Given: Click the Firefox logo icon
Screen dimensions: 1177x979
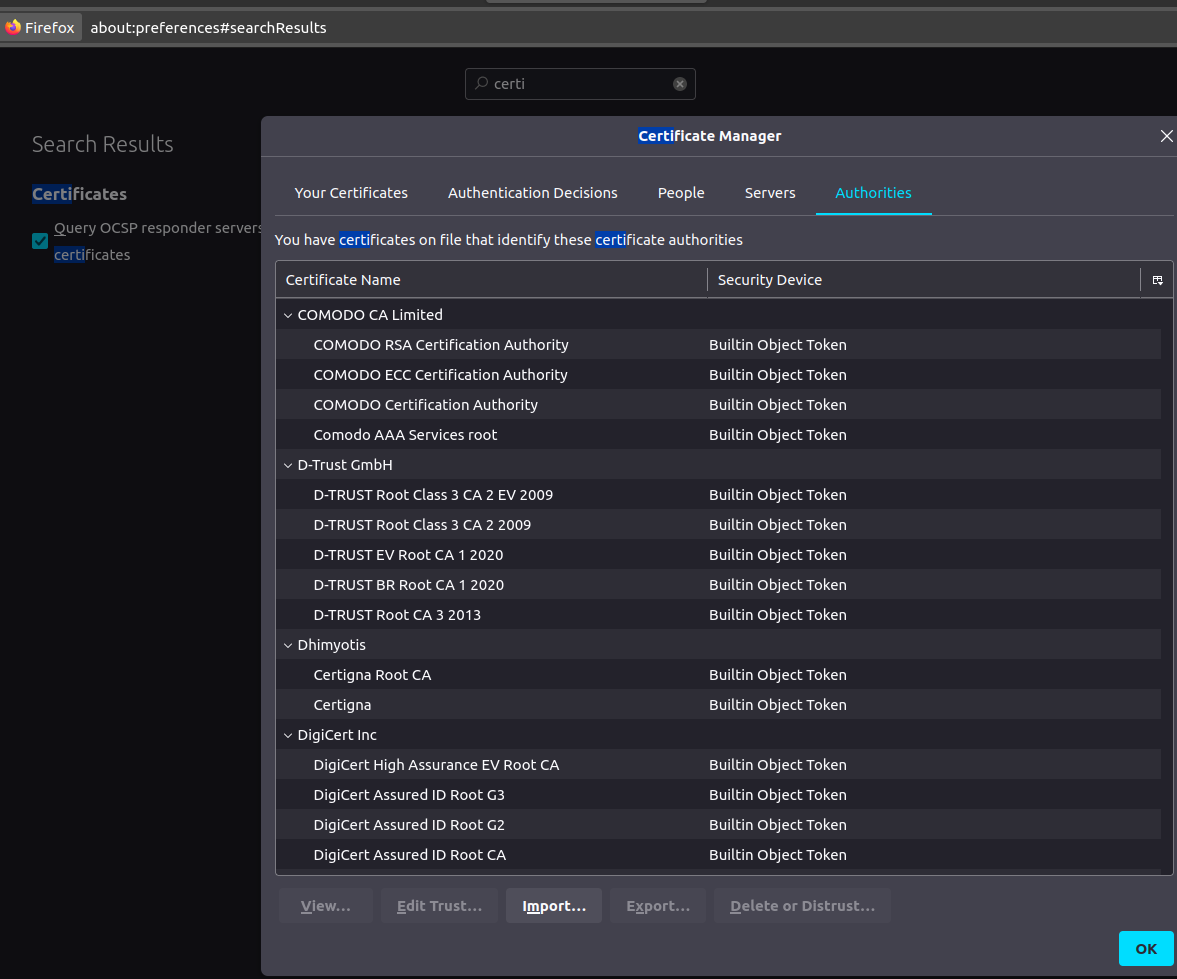Looking at the screenshot, I should pos(13,28).
